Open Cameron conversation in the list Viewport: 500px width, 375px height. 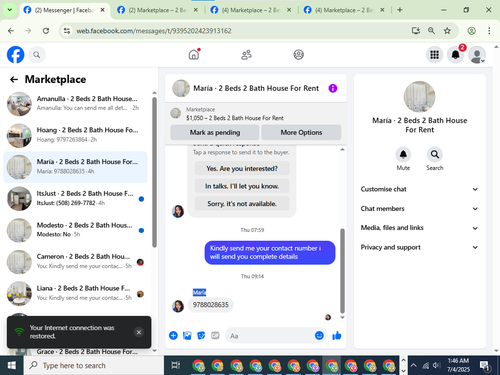point(76,261)
